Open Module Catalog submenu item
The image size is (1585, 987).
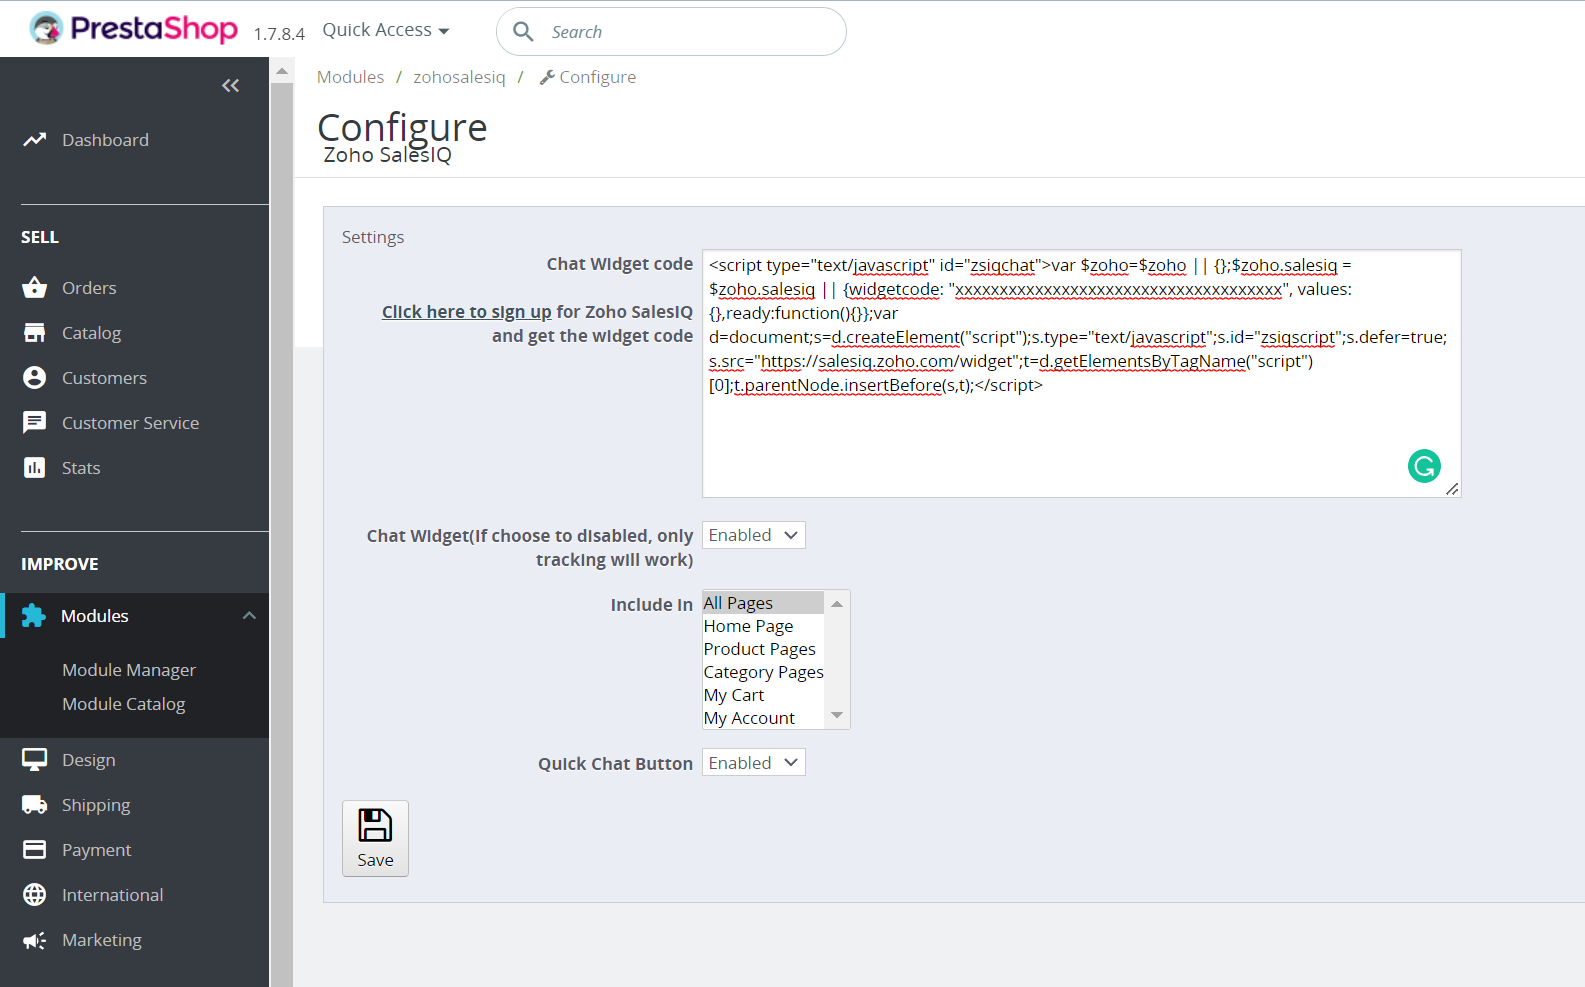click(124, 704)
